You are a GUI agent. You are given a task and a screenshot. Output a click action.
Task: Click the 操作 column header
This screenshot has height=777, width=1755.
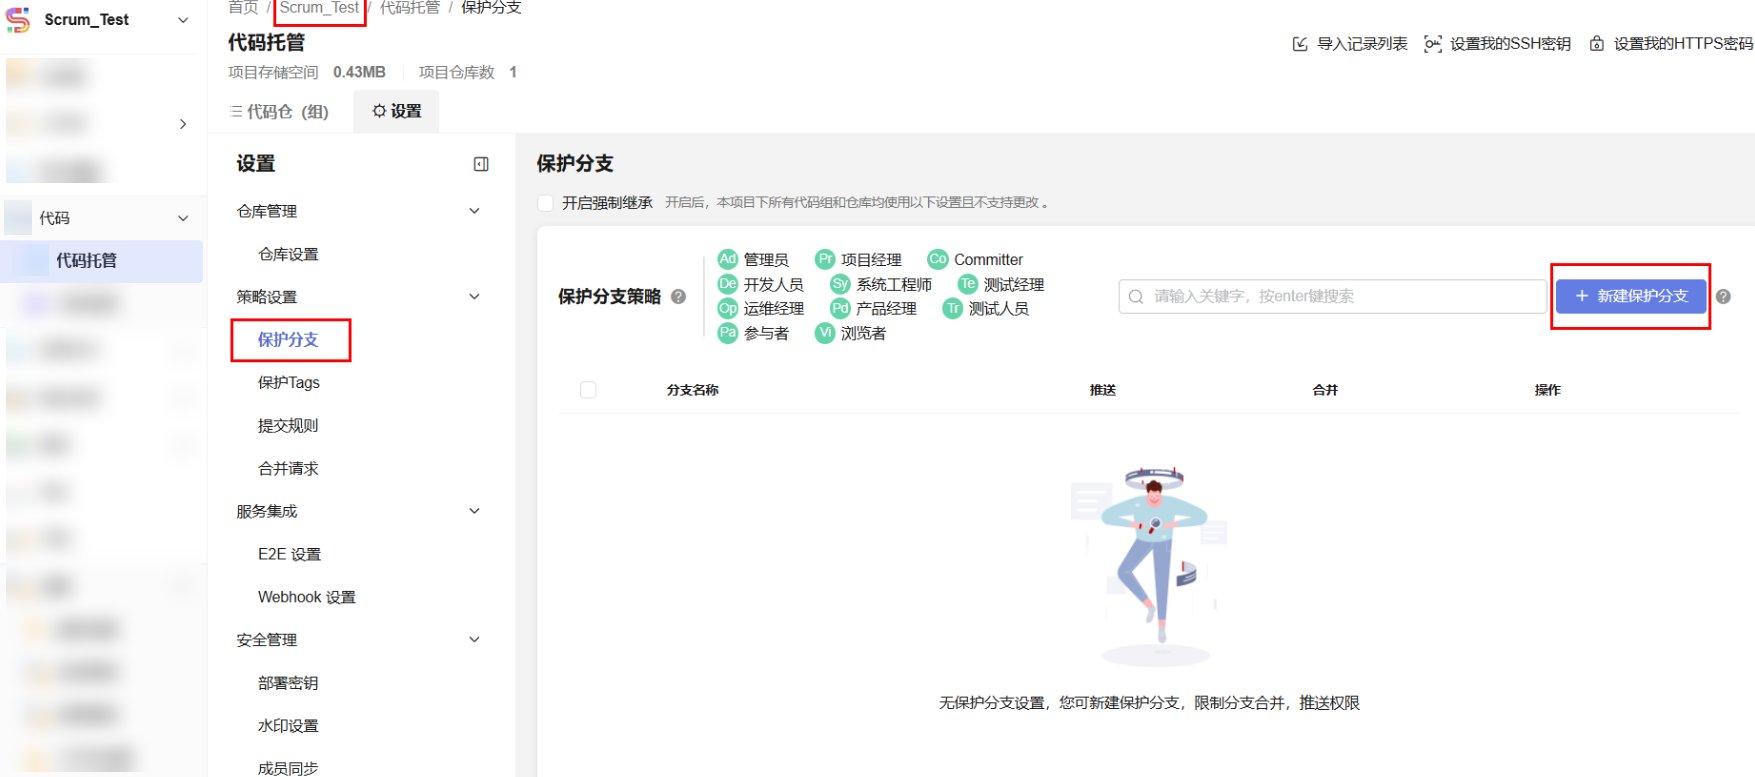coord(1548,390)
